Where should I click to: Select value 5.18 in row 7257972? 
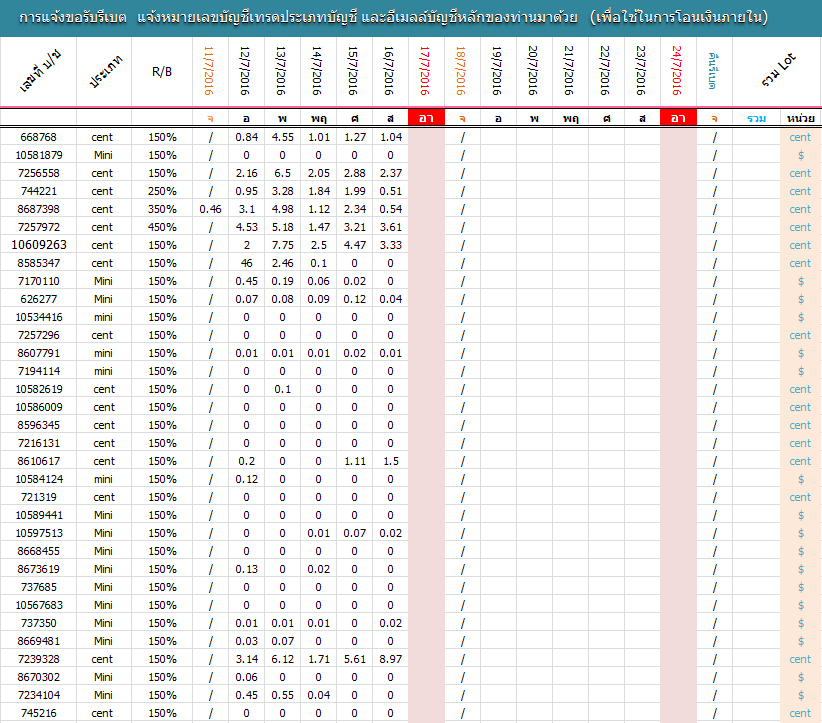click(283, 227)
